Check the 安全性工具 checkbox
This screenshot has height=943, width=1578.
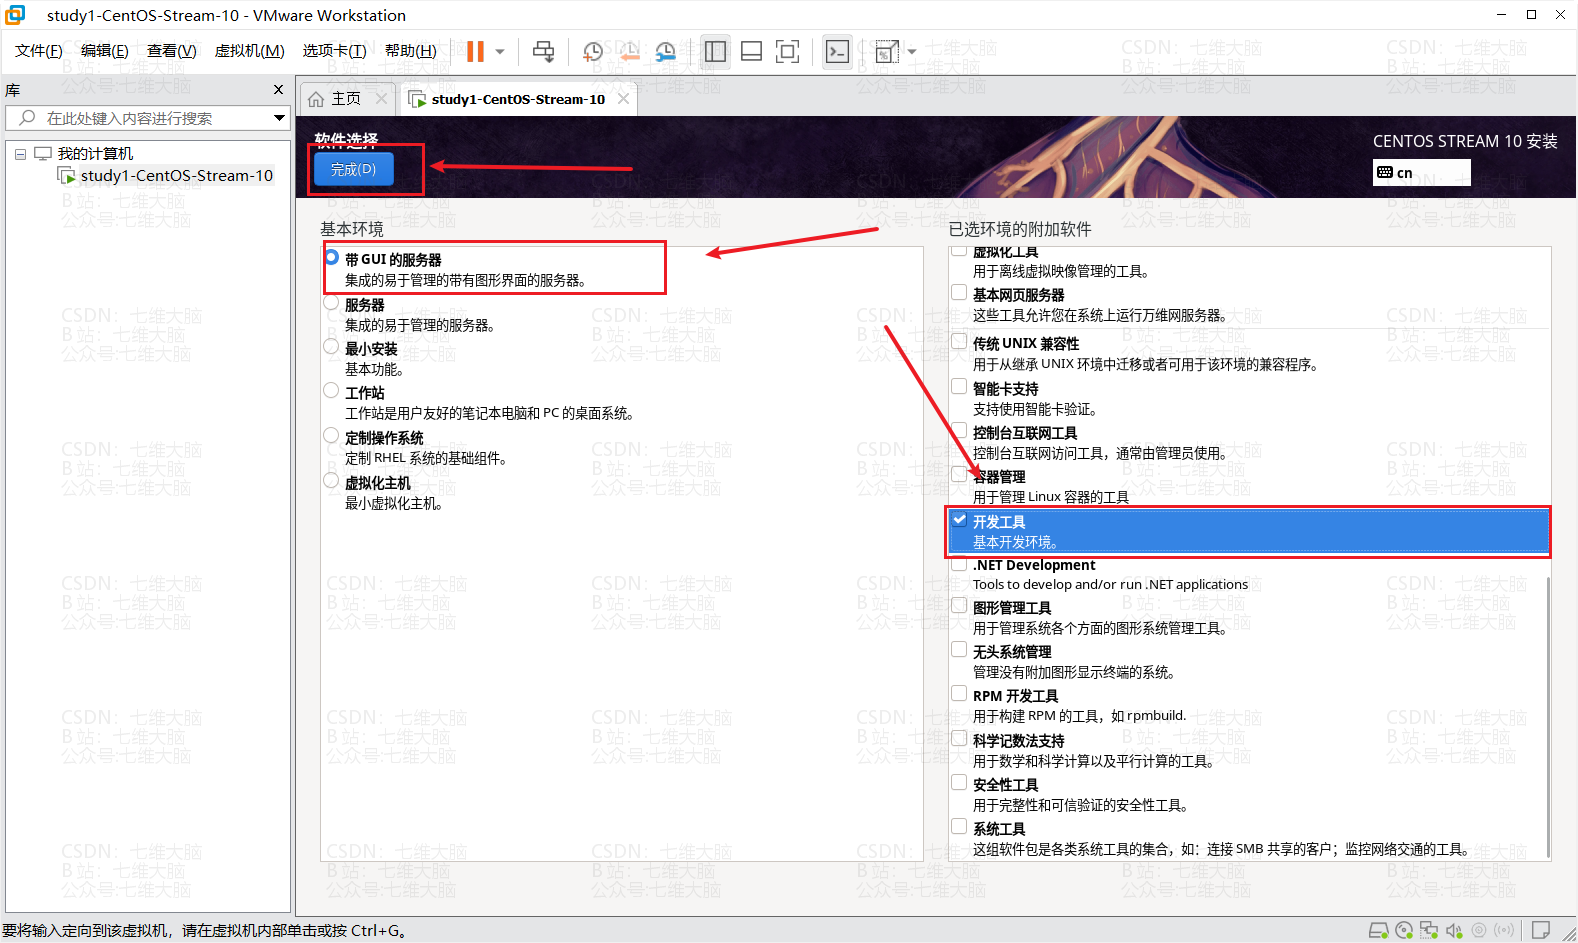[x=959, y=782]
